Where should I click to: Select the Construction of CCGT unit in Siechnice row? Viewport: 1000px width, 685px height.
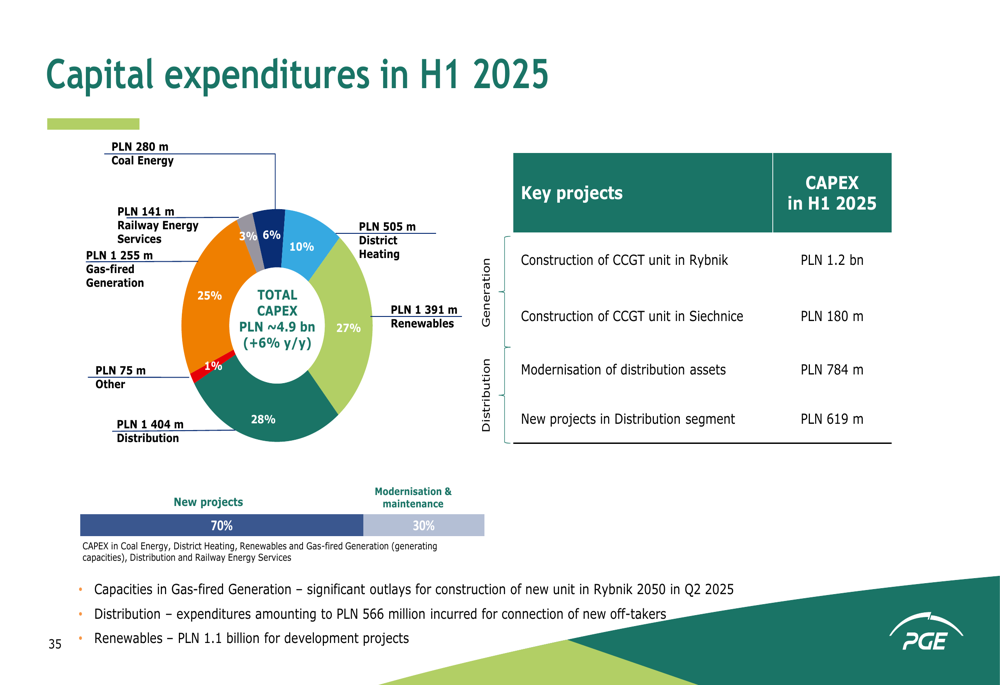(632, 316)
